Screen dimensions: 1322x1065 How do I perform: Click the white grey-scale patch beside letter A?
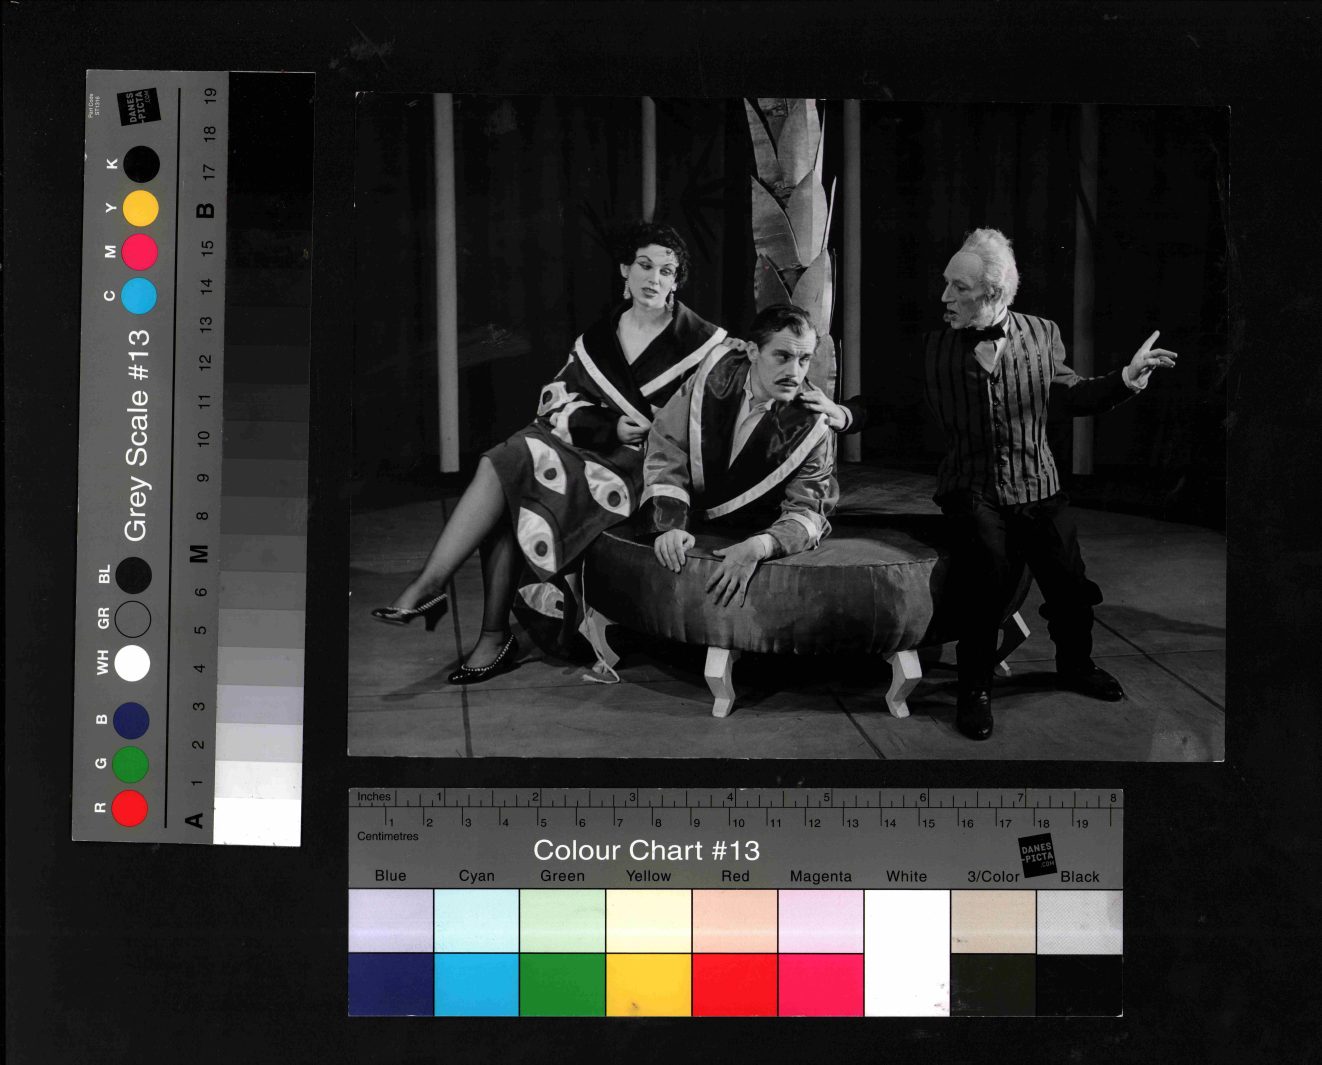point(257,821)
